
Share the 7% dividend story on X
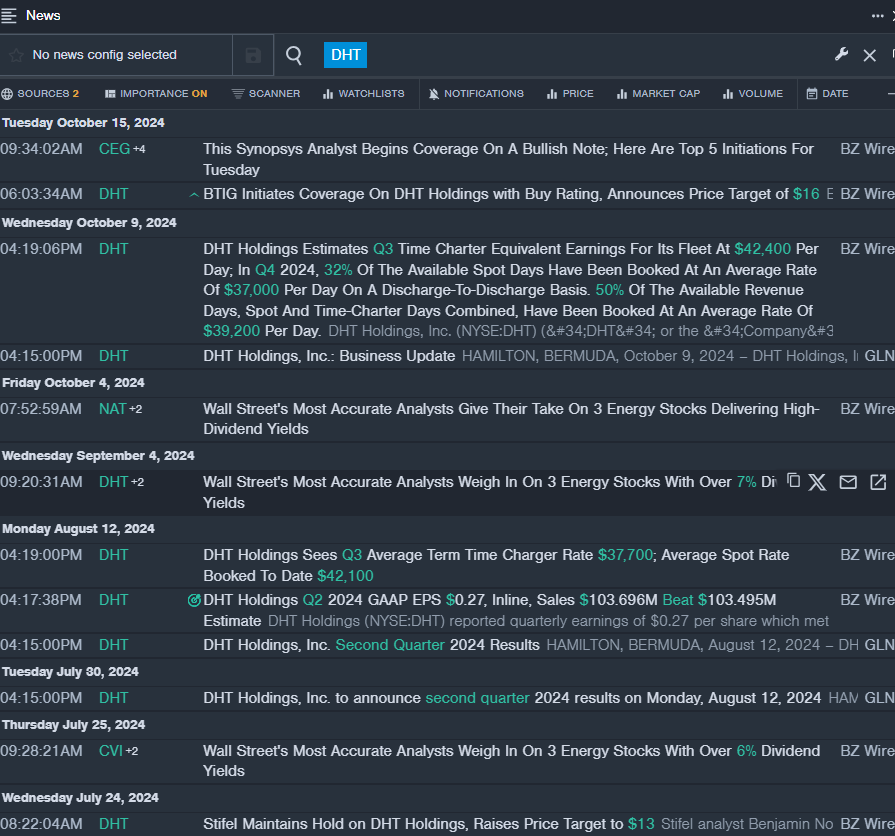click(x=817, y=482)
